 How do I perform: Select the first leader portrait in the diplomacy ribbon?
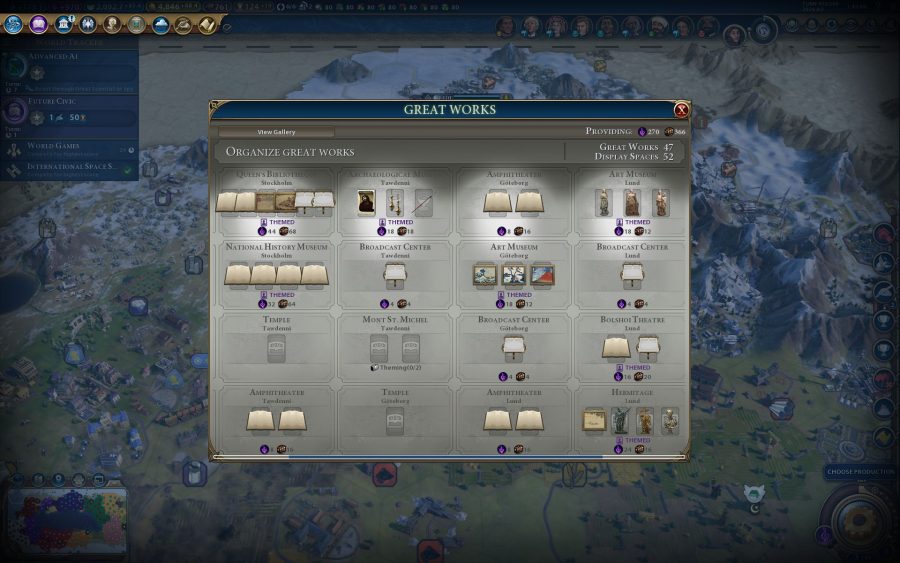[x=505, y=27]
